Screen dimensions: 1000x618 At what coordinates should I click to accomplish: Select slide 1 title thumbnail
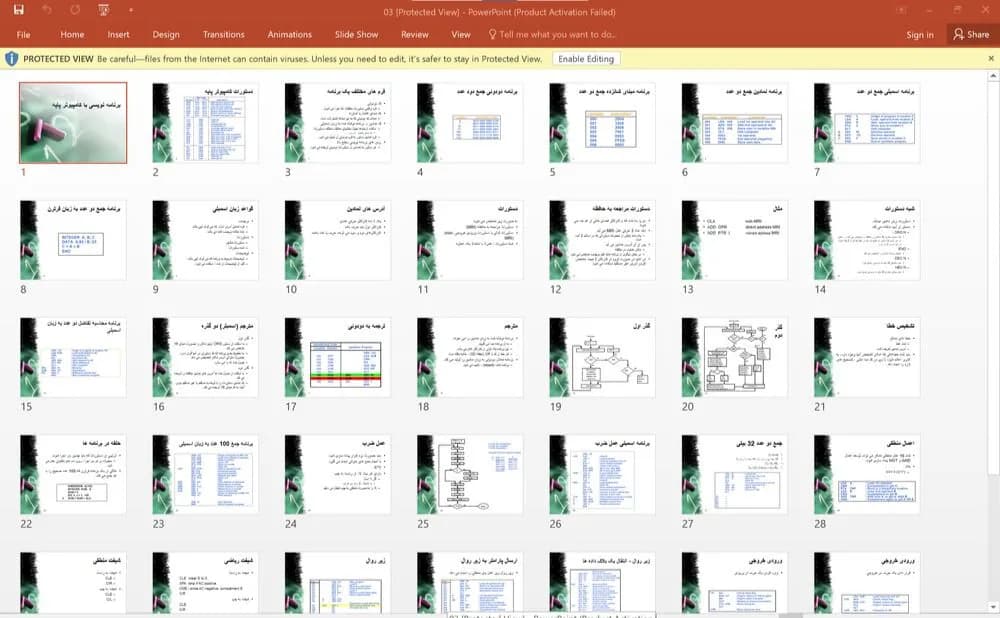[73, 122]
